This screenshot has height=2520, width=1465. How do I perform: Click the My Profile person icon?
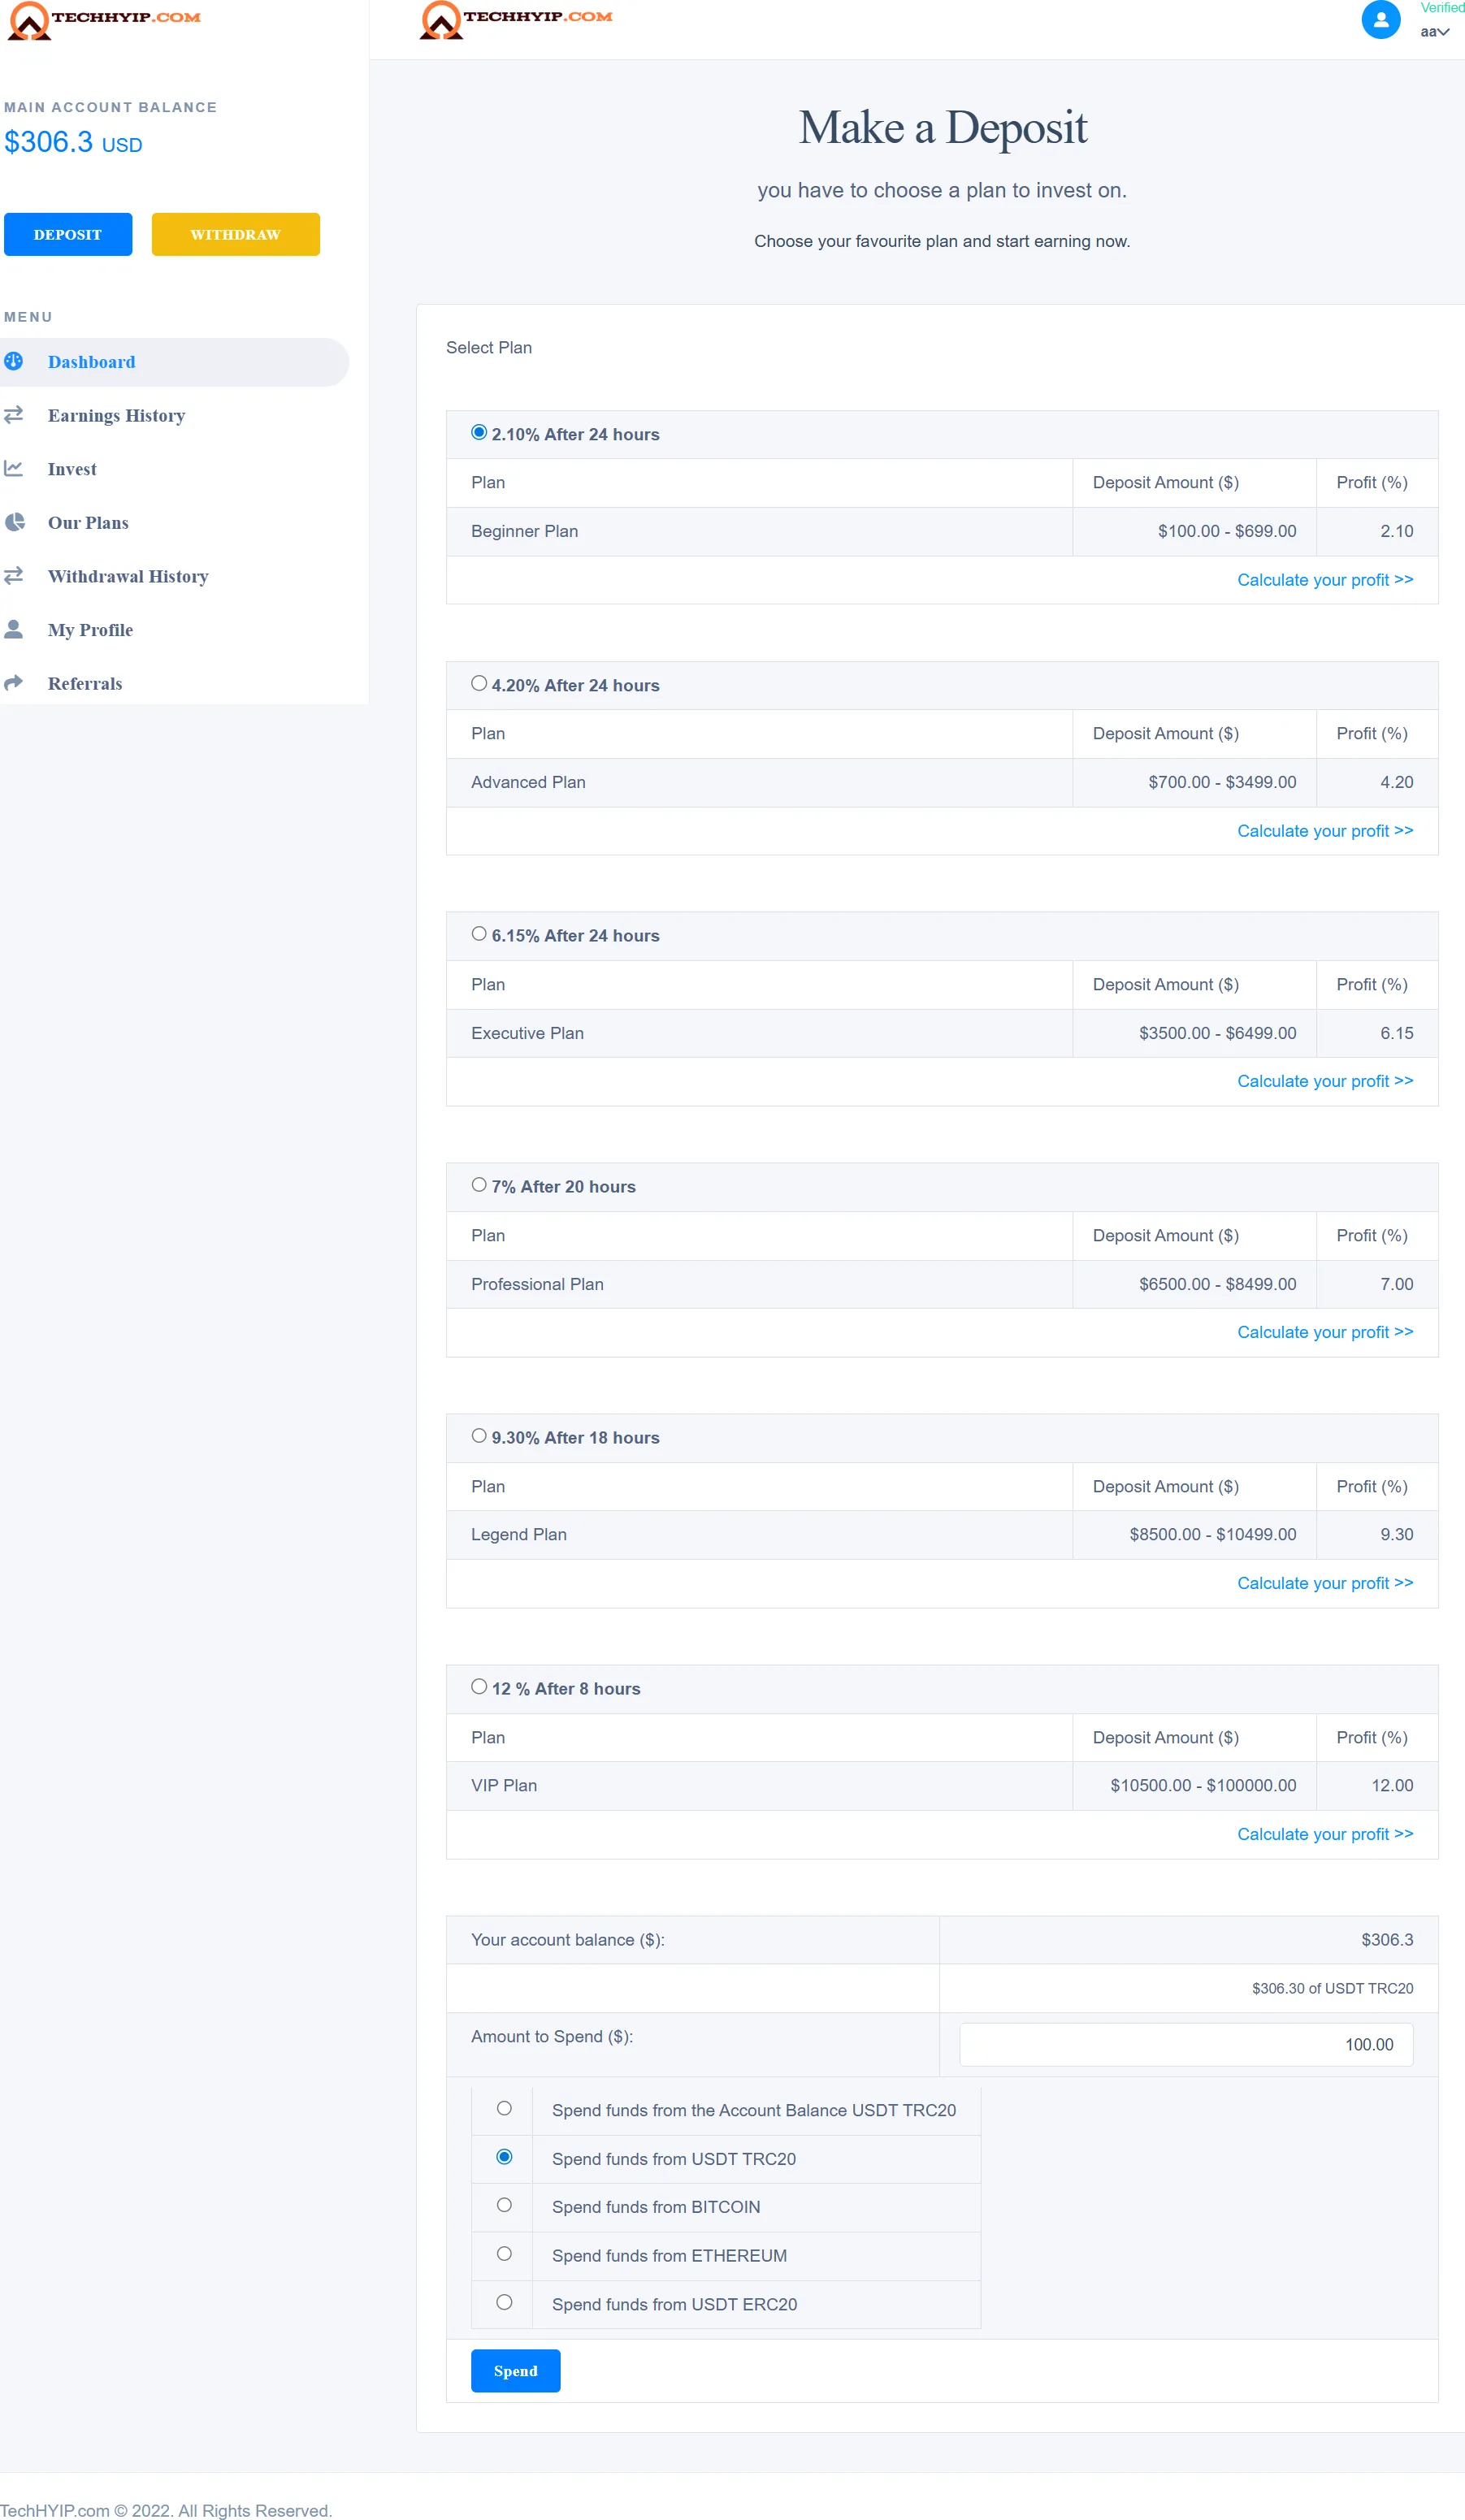(14, 629)
